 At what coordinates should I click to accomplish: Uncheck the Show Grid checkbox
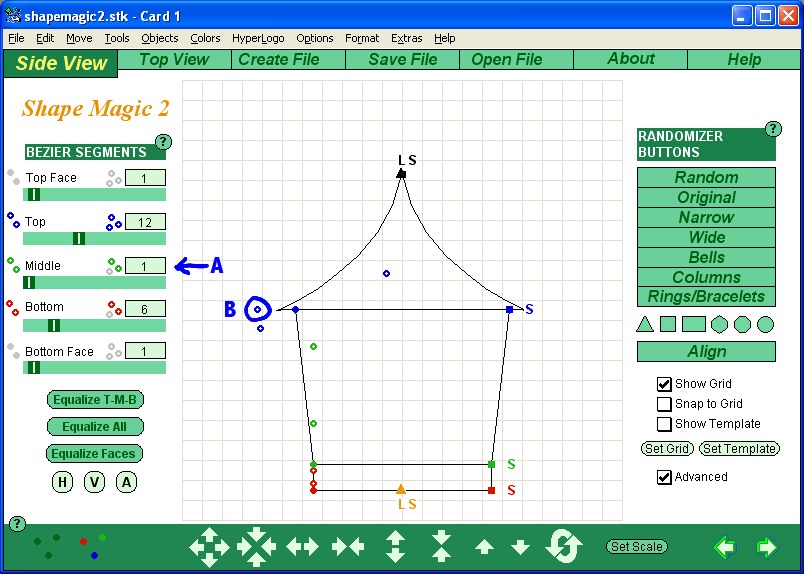pos(664,384)
